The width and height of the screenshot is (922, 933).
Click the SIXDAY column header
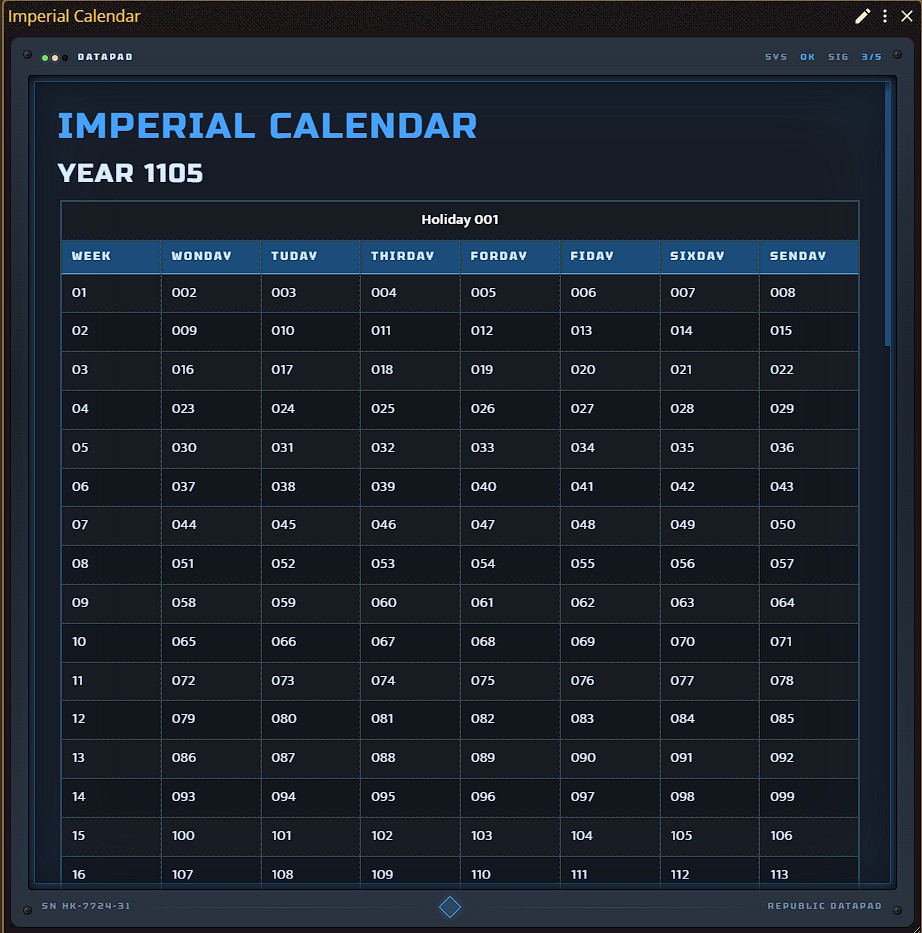pyautogui.click(x=710, y=256)
